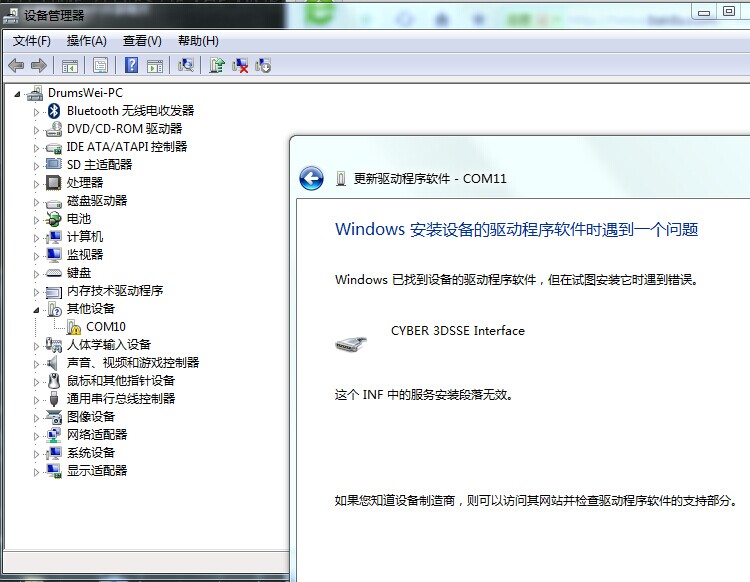Select 网络适配器 tree label

tap(97, 434)
